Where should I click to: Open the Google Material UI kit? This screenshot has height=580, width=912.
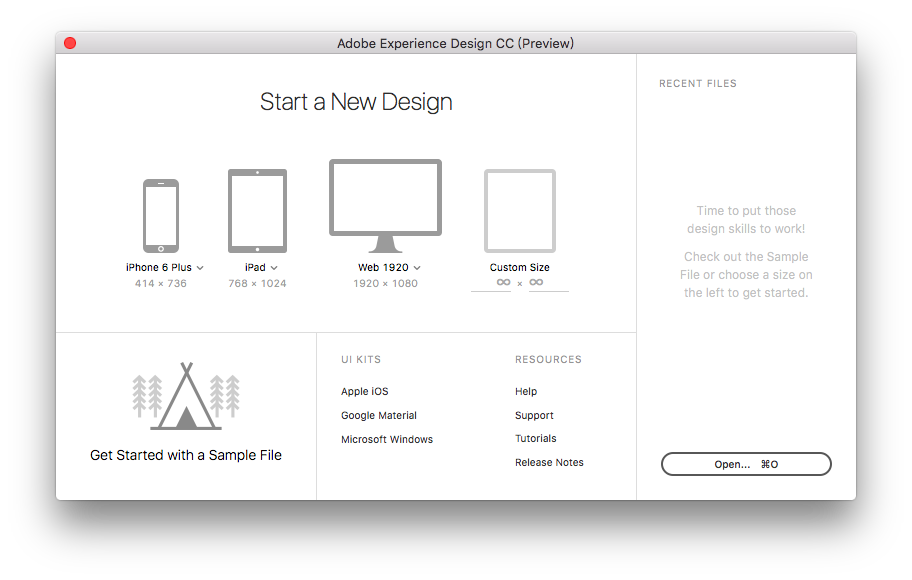point(378,415)
